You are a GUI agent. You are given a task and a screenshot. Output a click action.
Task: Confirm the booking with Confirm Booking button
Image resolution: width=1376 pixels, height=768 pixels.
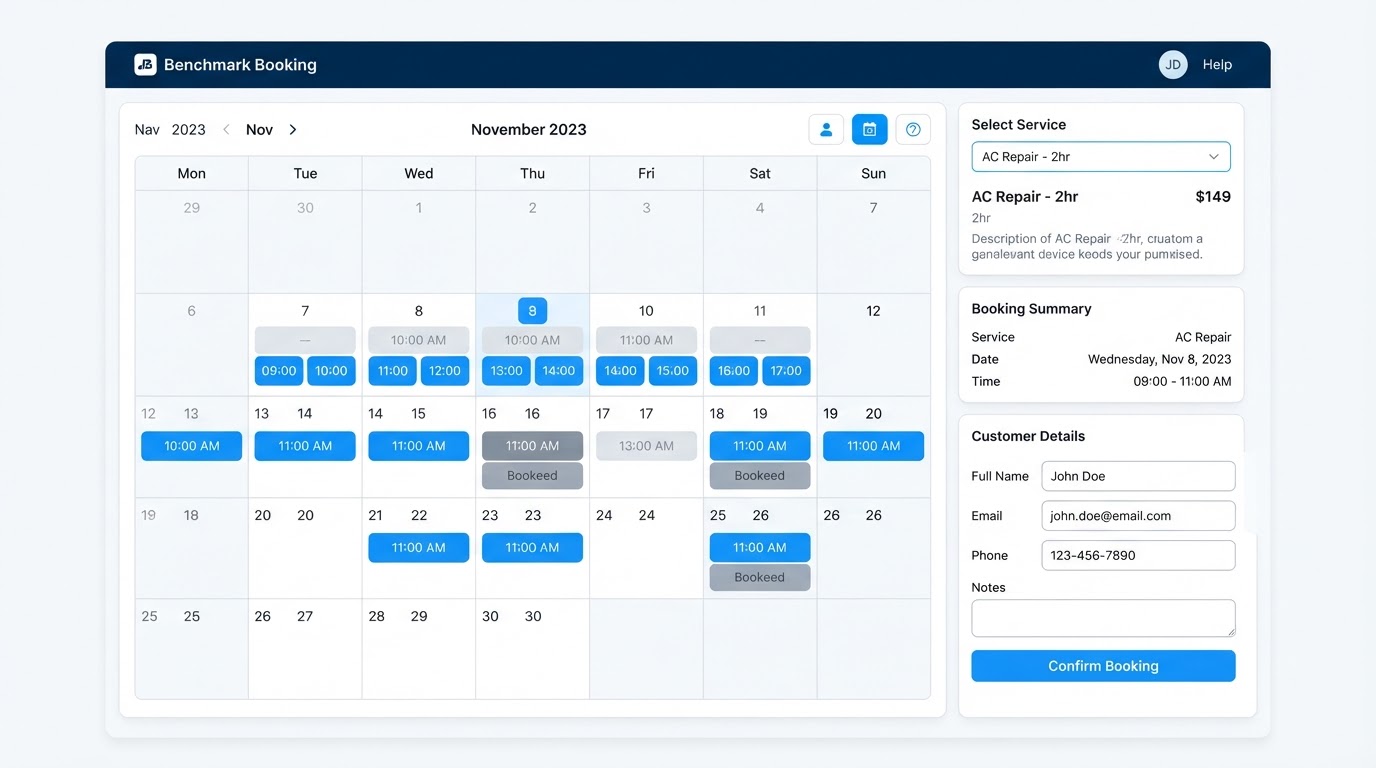click(x=1103, y=666)
